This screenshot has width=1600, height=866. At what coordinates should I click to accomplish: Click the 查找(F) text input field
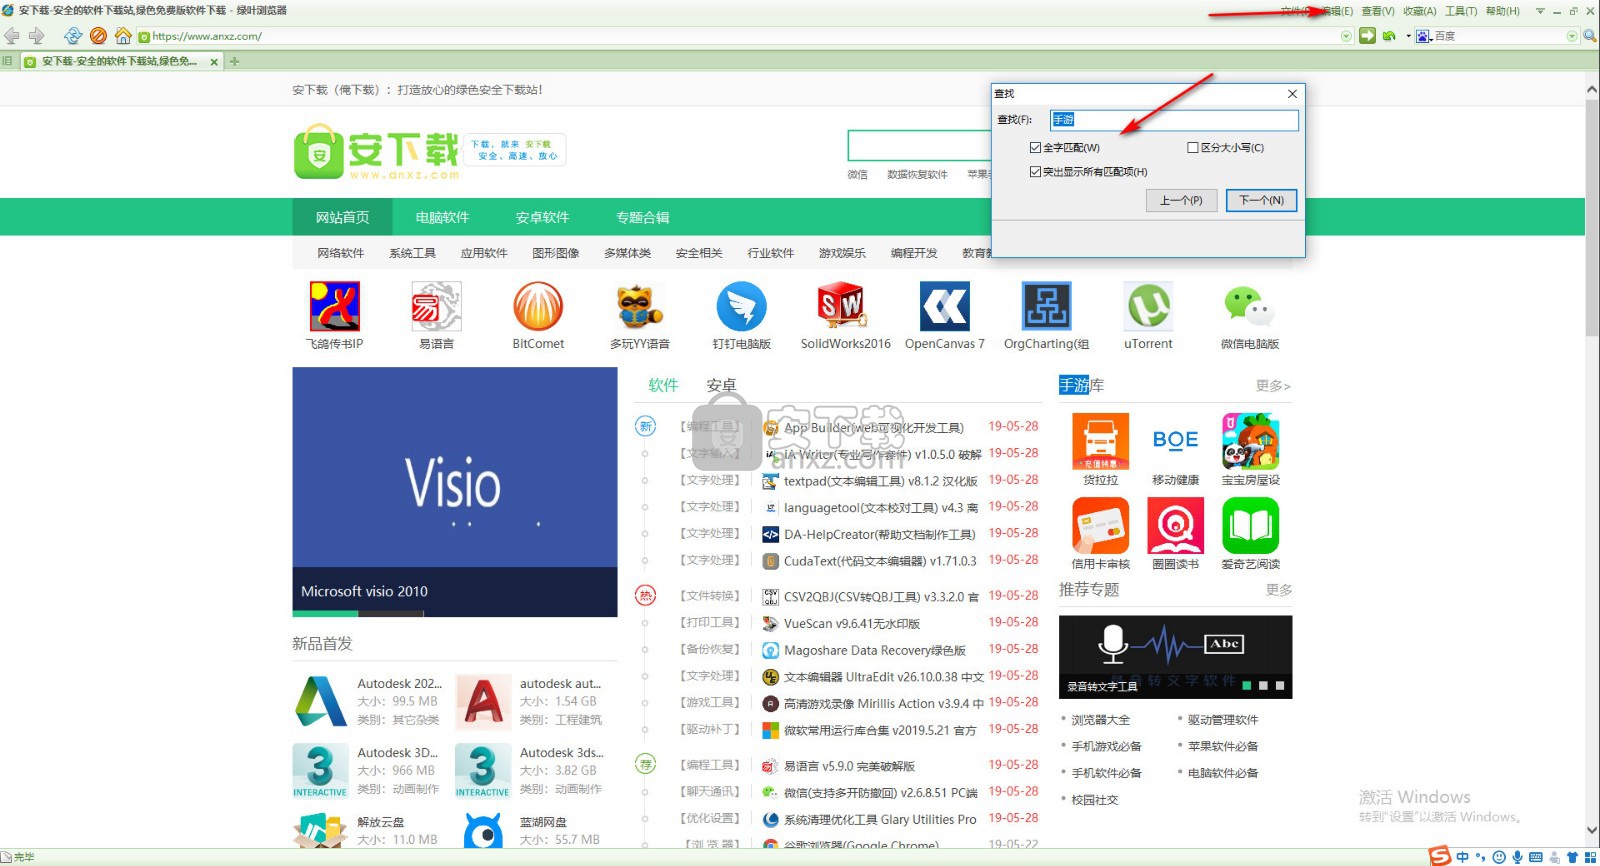[1174, 120]
